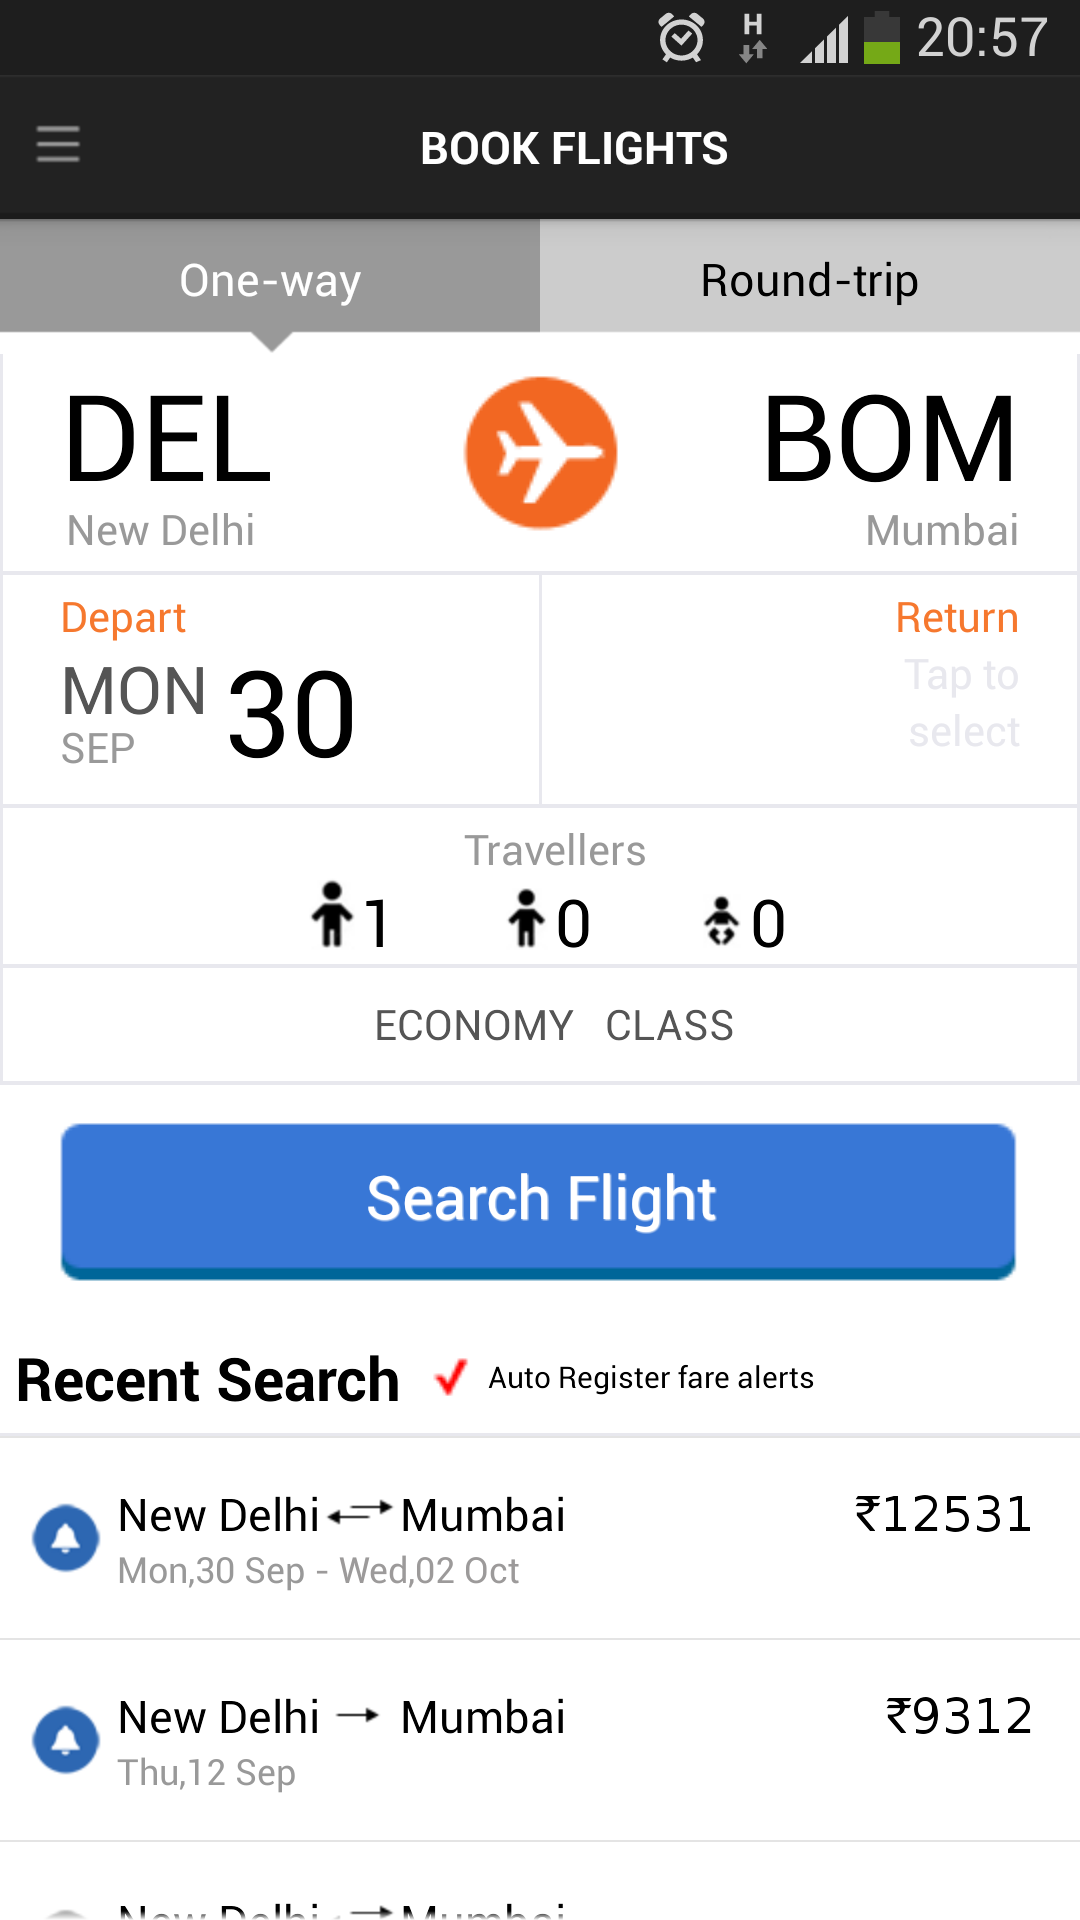This screenshot has width=1080, height=1920.
Task: Toggle Auto Register fare alerts checkmark
Action: click(x=452, y=1377)
